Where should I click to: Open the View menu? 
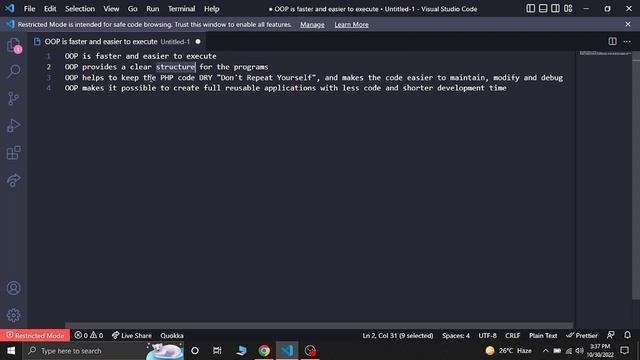coord(111,9)
